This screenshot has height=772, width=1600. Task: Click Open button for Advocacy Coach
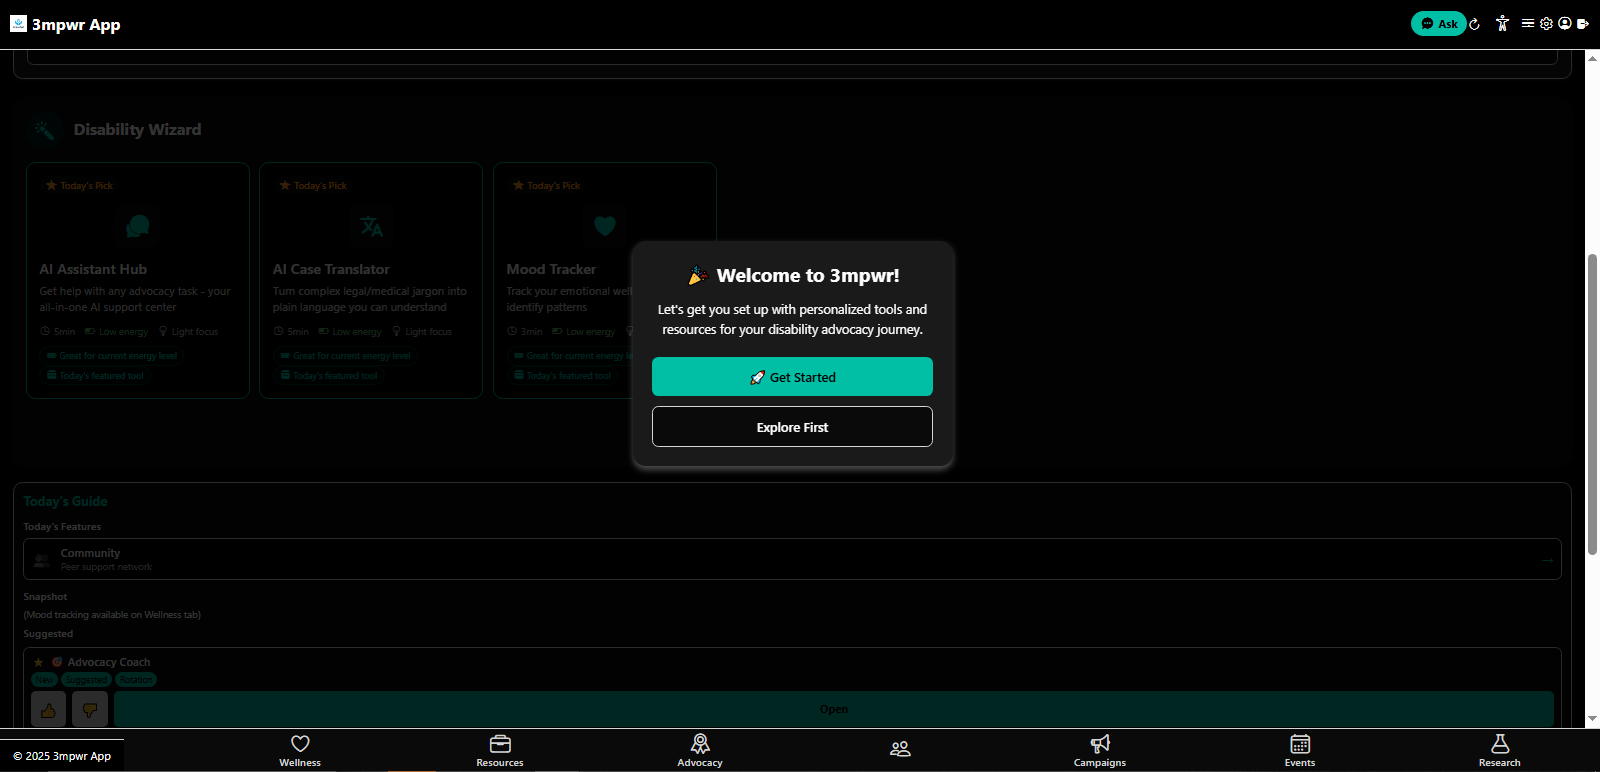tap(834, 709)
